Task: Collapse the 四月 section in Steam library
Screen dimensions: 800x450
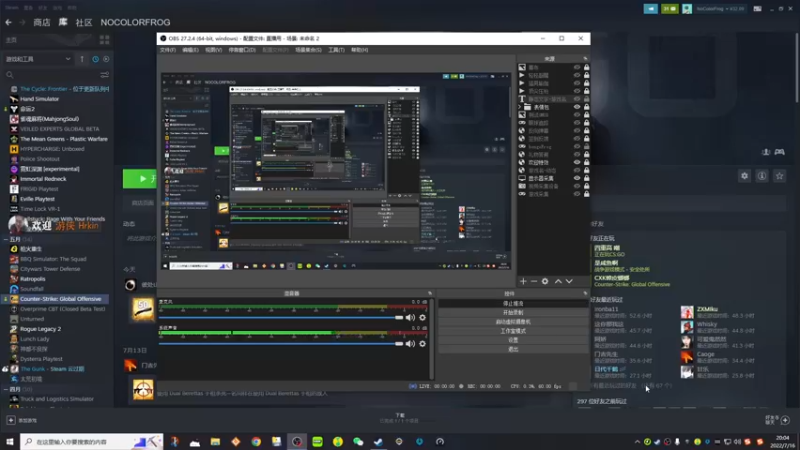Action: 6,389
